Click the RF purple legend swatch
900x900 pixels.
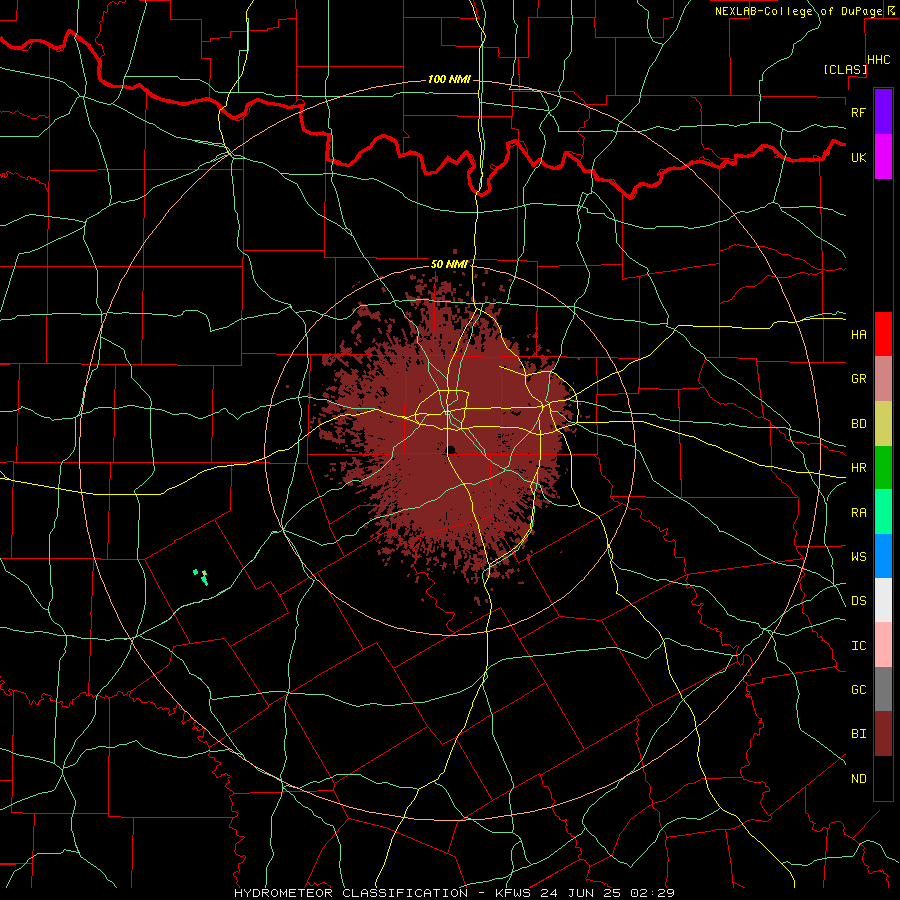click(x=883, y=112)
